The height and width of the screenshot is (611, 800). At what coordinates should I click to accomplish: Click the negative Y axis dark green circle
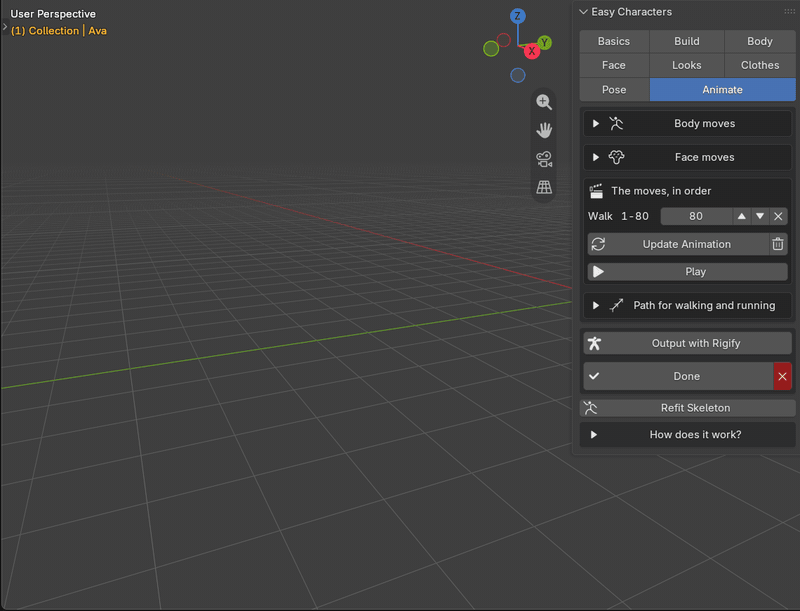coord(491,49)
